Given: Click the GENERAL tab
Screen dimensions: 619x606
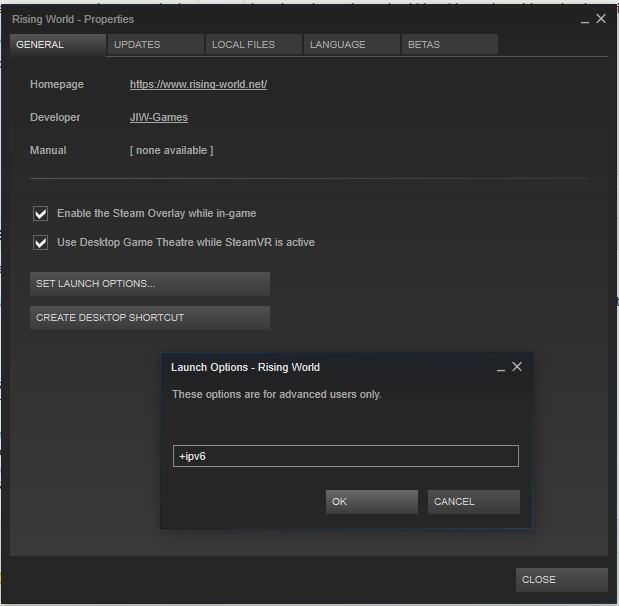Looking at the screenshot, I should coord(57,45).
